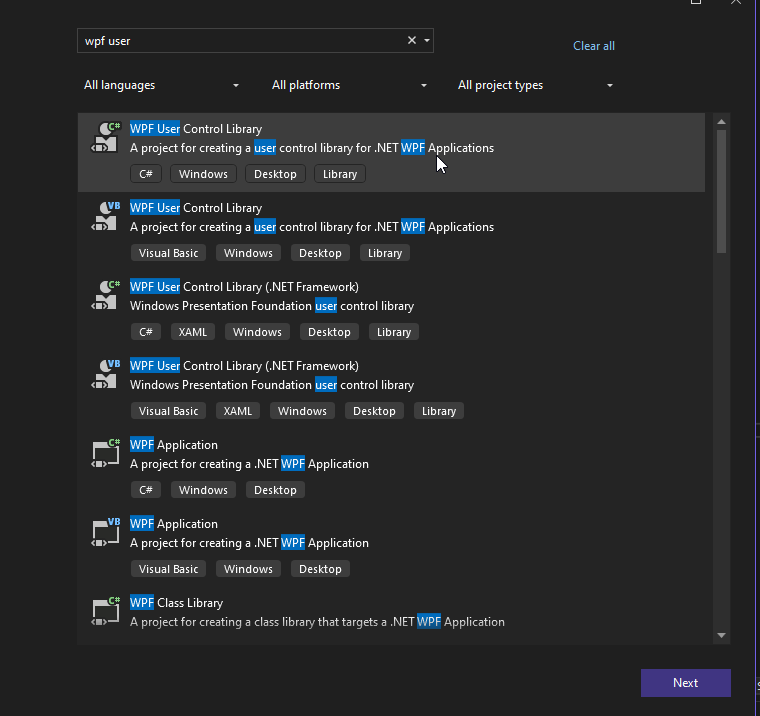Screen dimensions: 760x716
Task: Click Visual Basic tag of WPF Application
Action: point(168,569)
